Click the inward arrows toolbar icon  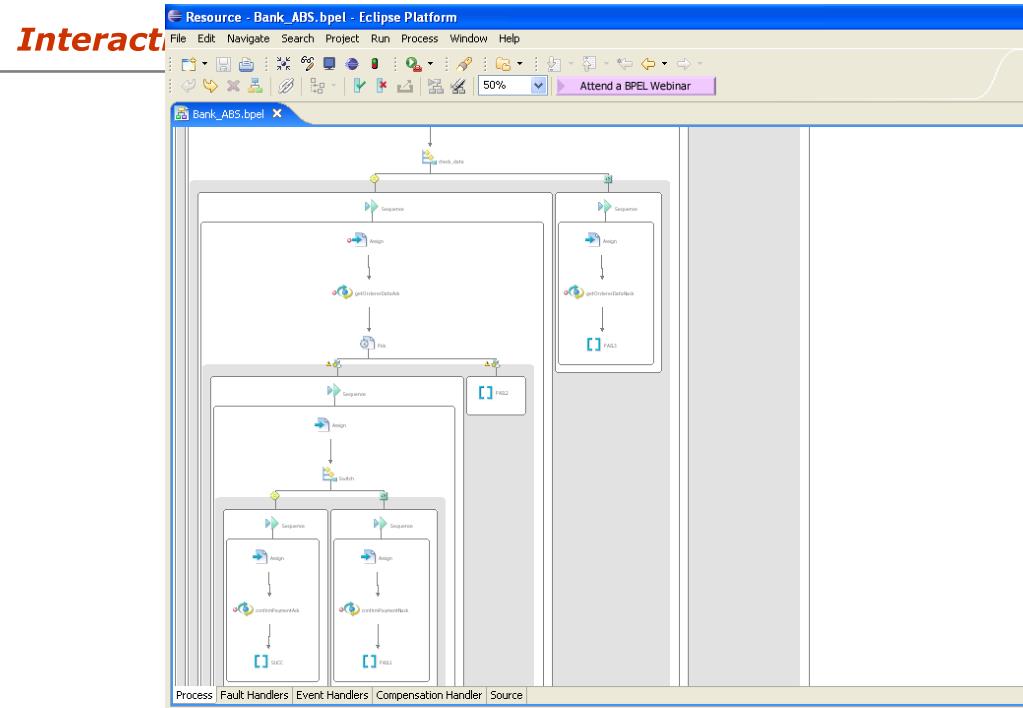point(283,64)
